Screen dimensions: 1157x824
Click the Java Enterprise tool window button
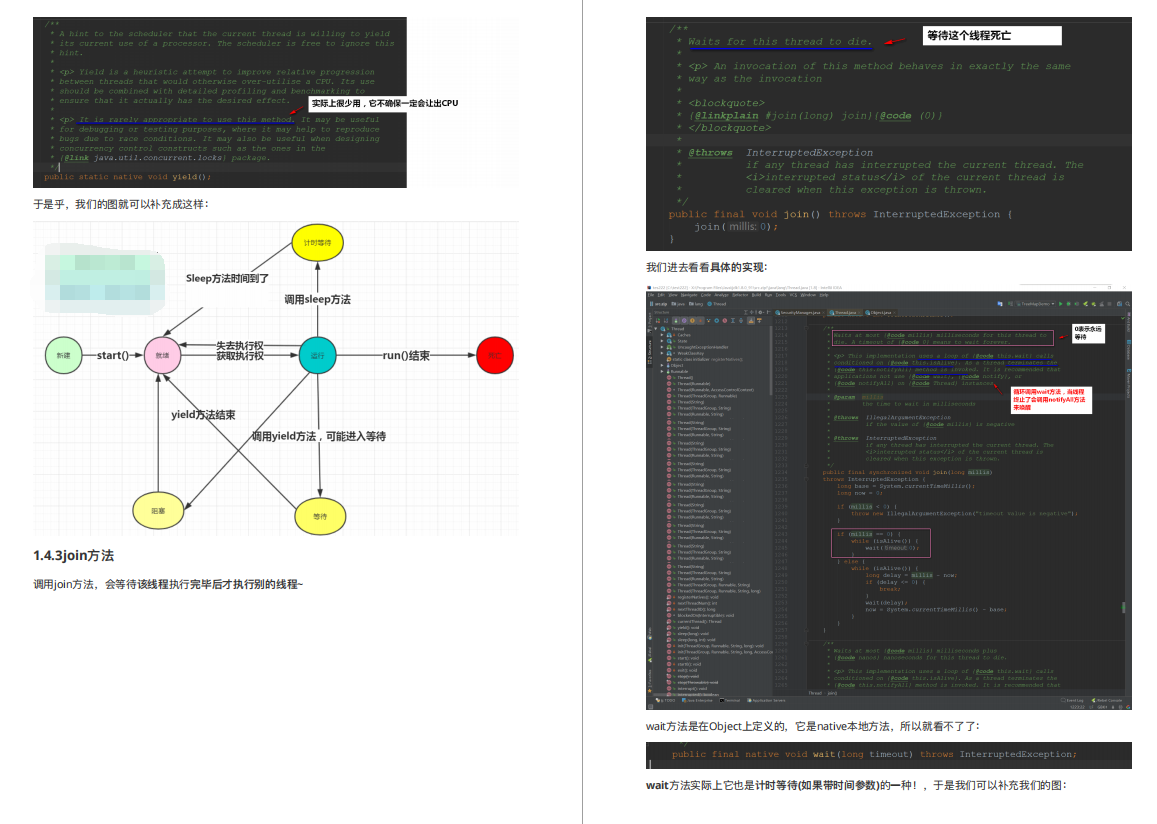coord(697,701)
